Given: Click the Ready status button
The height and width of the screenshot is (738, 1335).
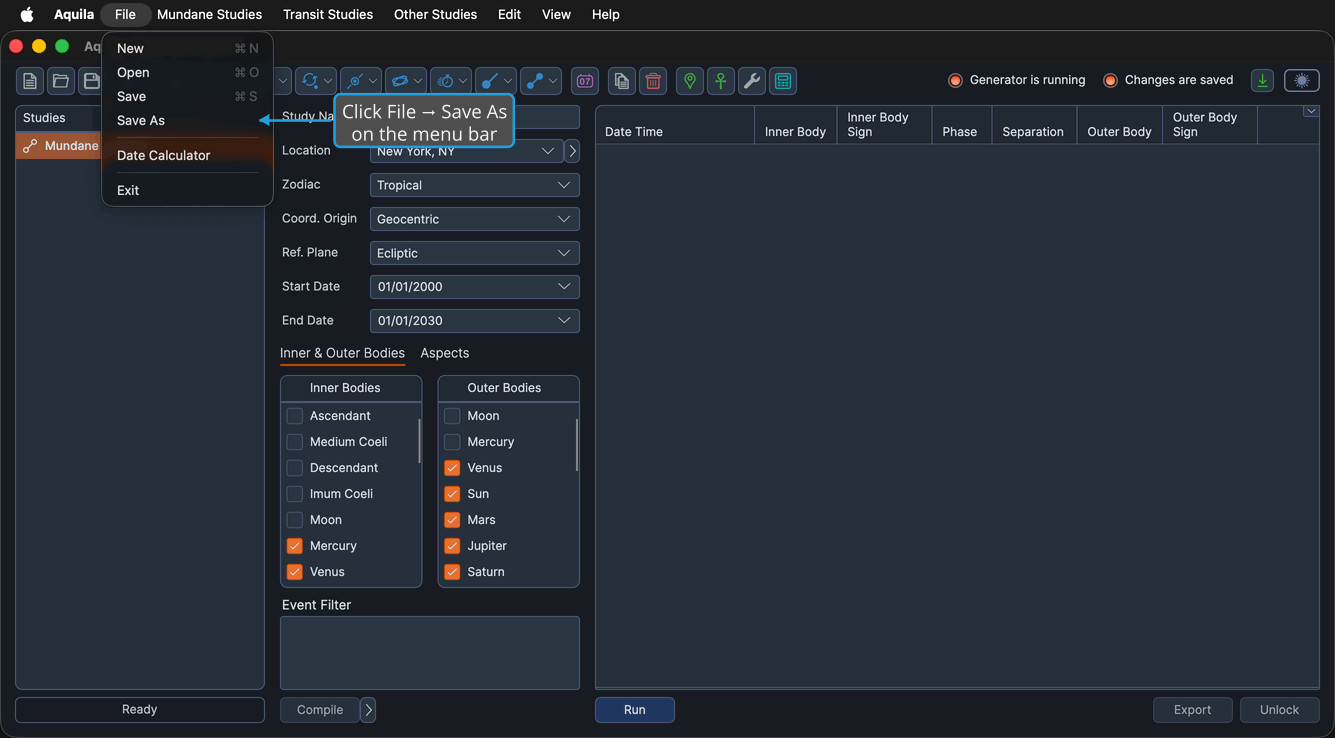Looking at the screenshot, I should (140, 709).
